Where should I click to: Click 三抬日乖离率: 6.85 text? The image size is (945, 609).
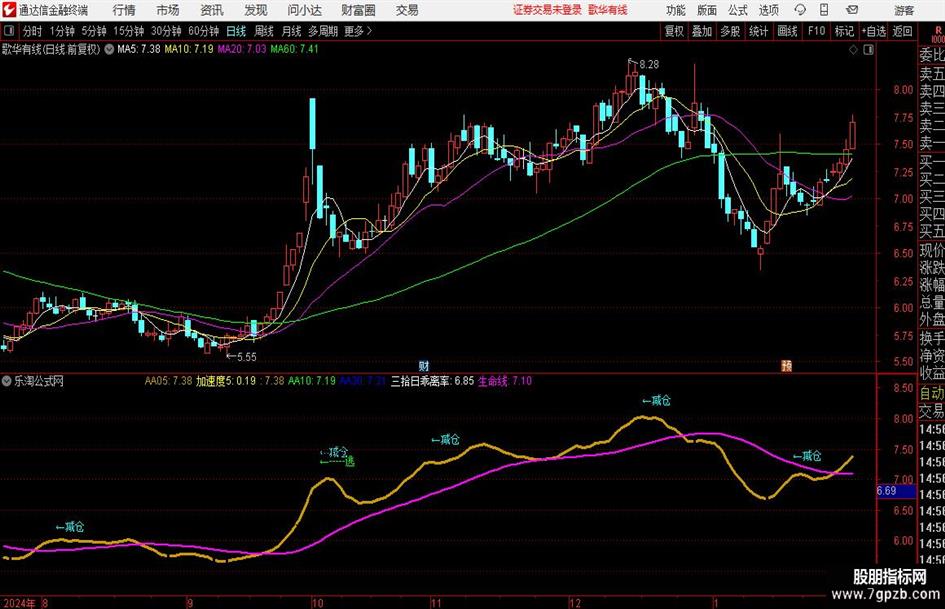[x=432, y=381]
